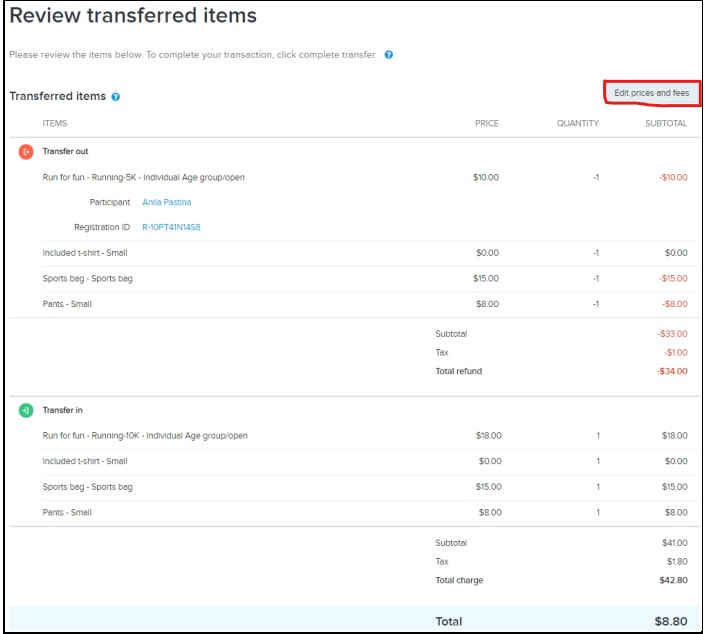Click the $42.80 total charge amount
This screenshot has height=634, width=706.
pyautogui.click(x=673, y=580)
